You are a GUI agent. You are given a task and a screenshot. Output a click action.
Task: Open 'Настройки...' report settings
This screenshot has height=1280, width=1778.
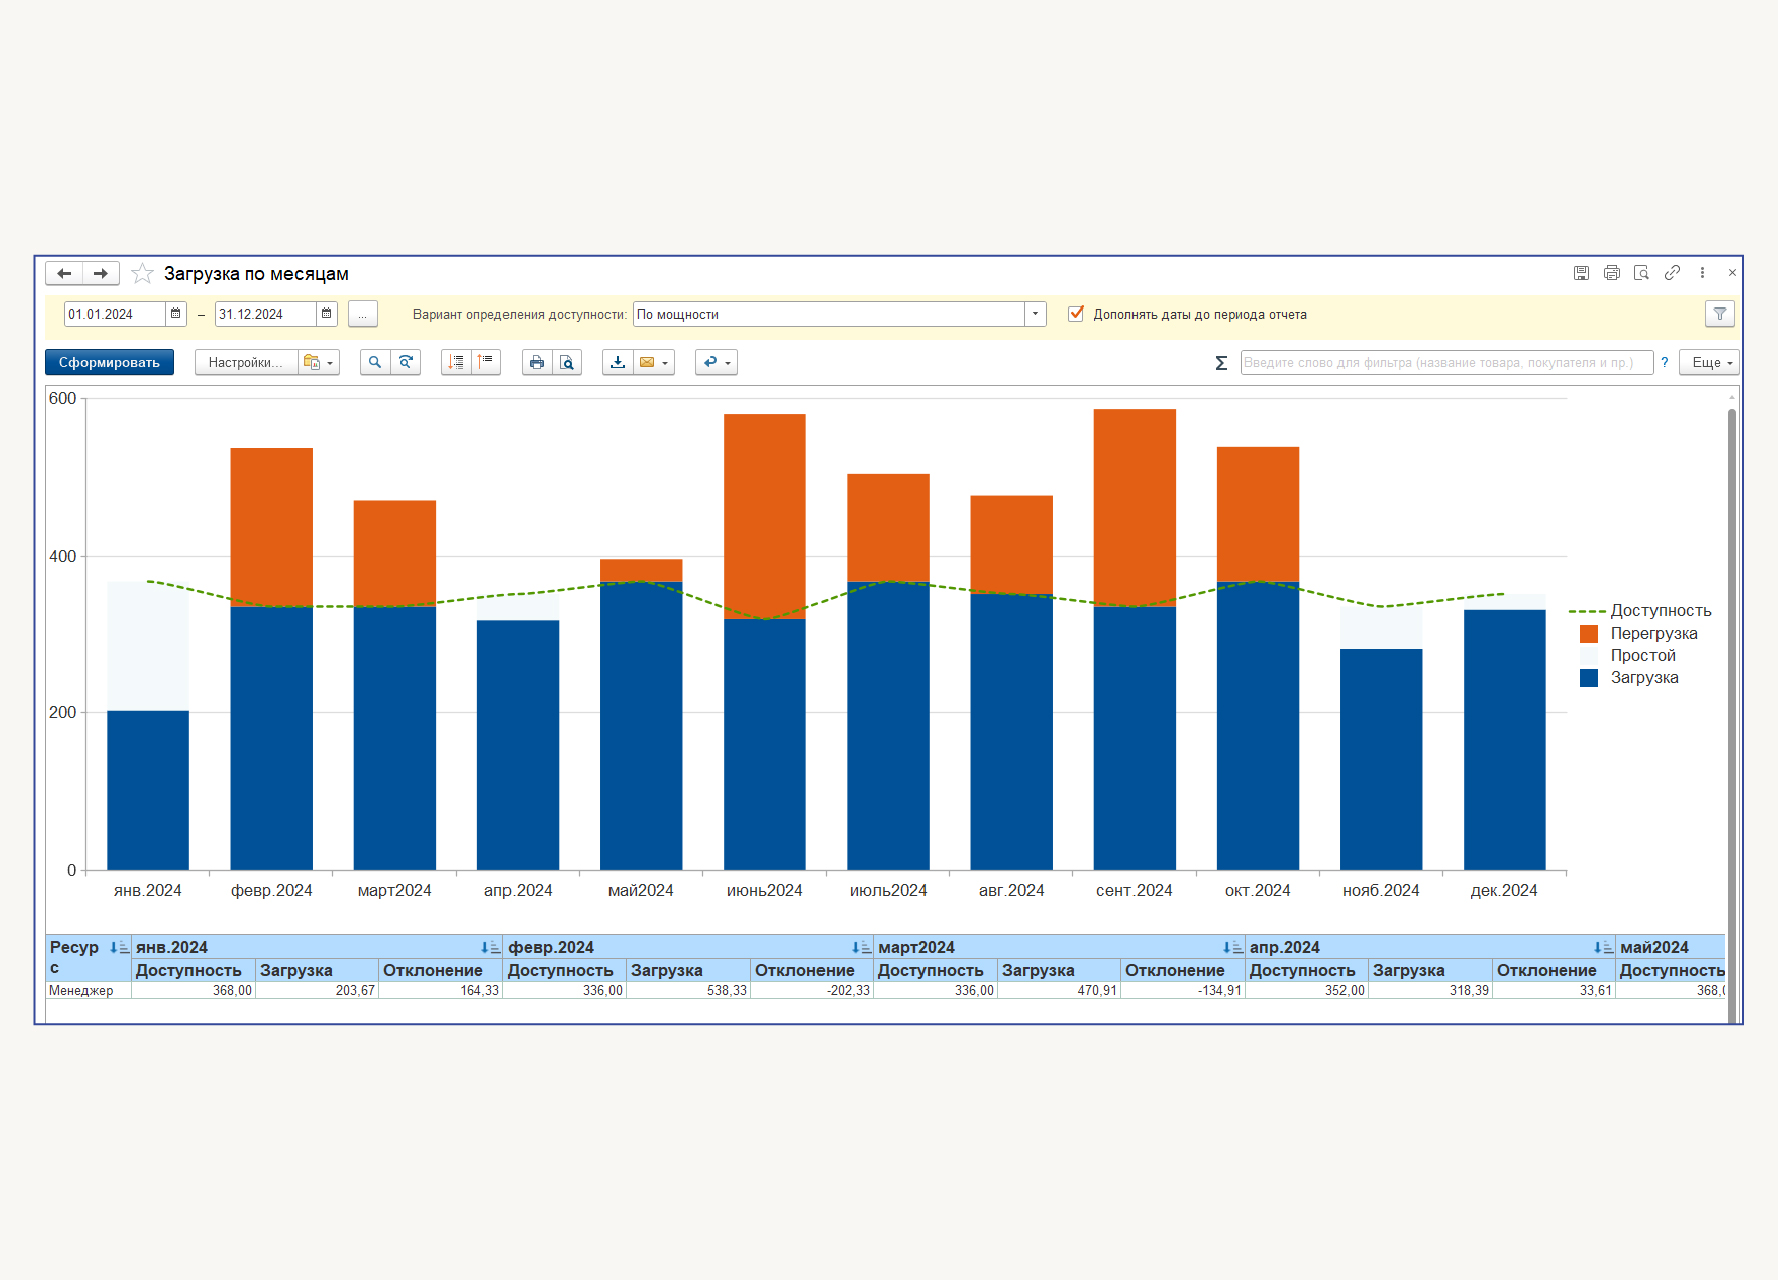click(x=246, y=362)
